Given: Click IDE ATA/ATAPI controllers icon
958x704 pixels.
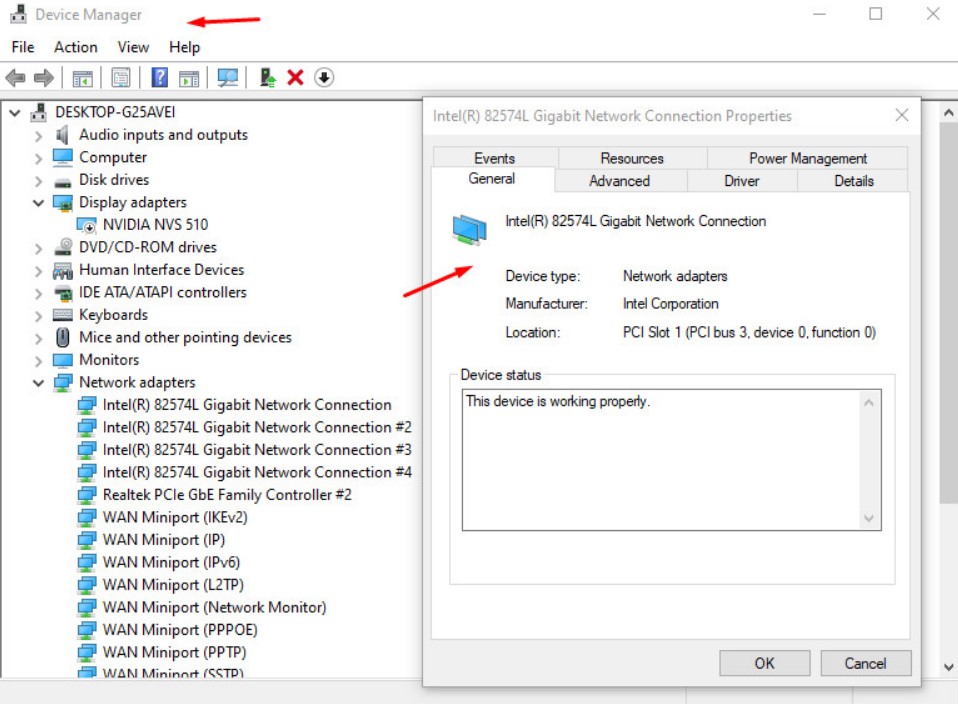Looking at the screenshot, I should click(62, 293).
